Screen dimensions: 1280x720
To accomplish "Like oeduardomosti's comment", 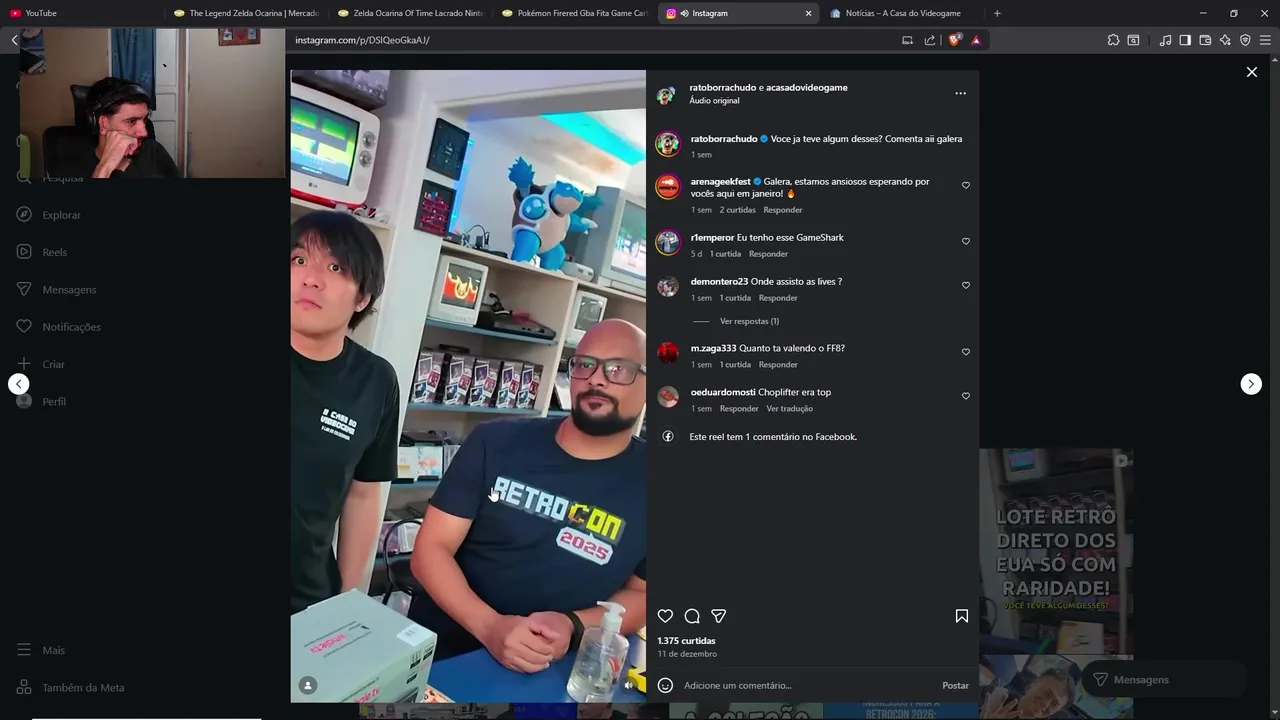I will (966, 396).
